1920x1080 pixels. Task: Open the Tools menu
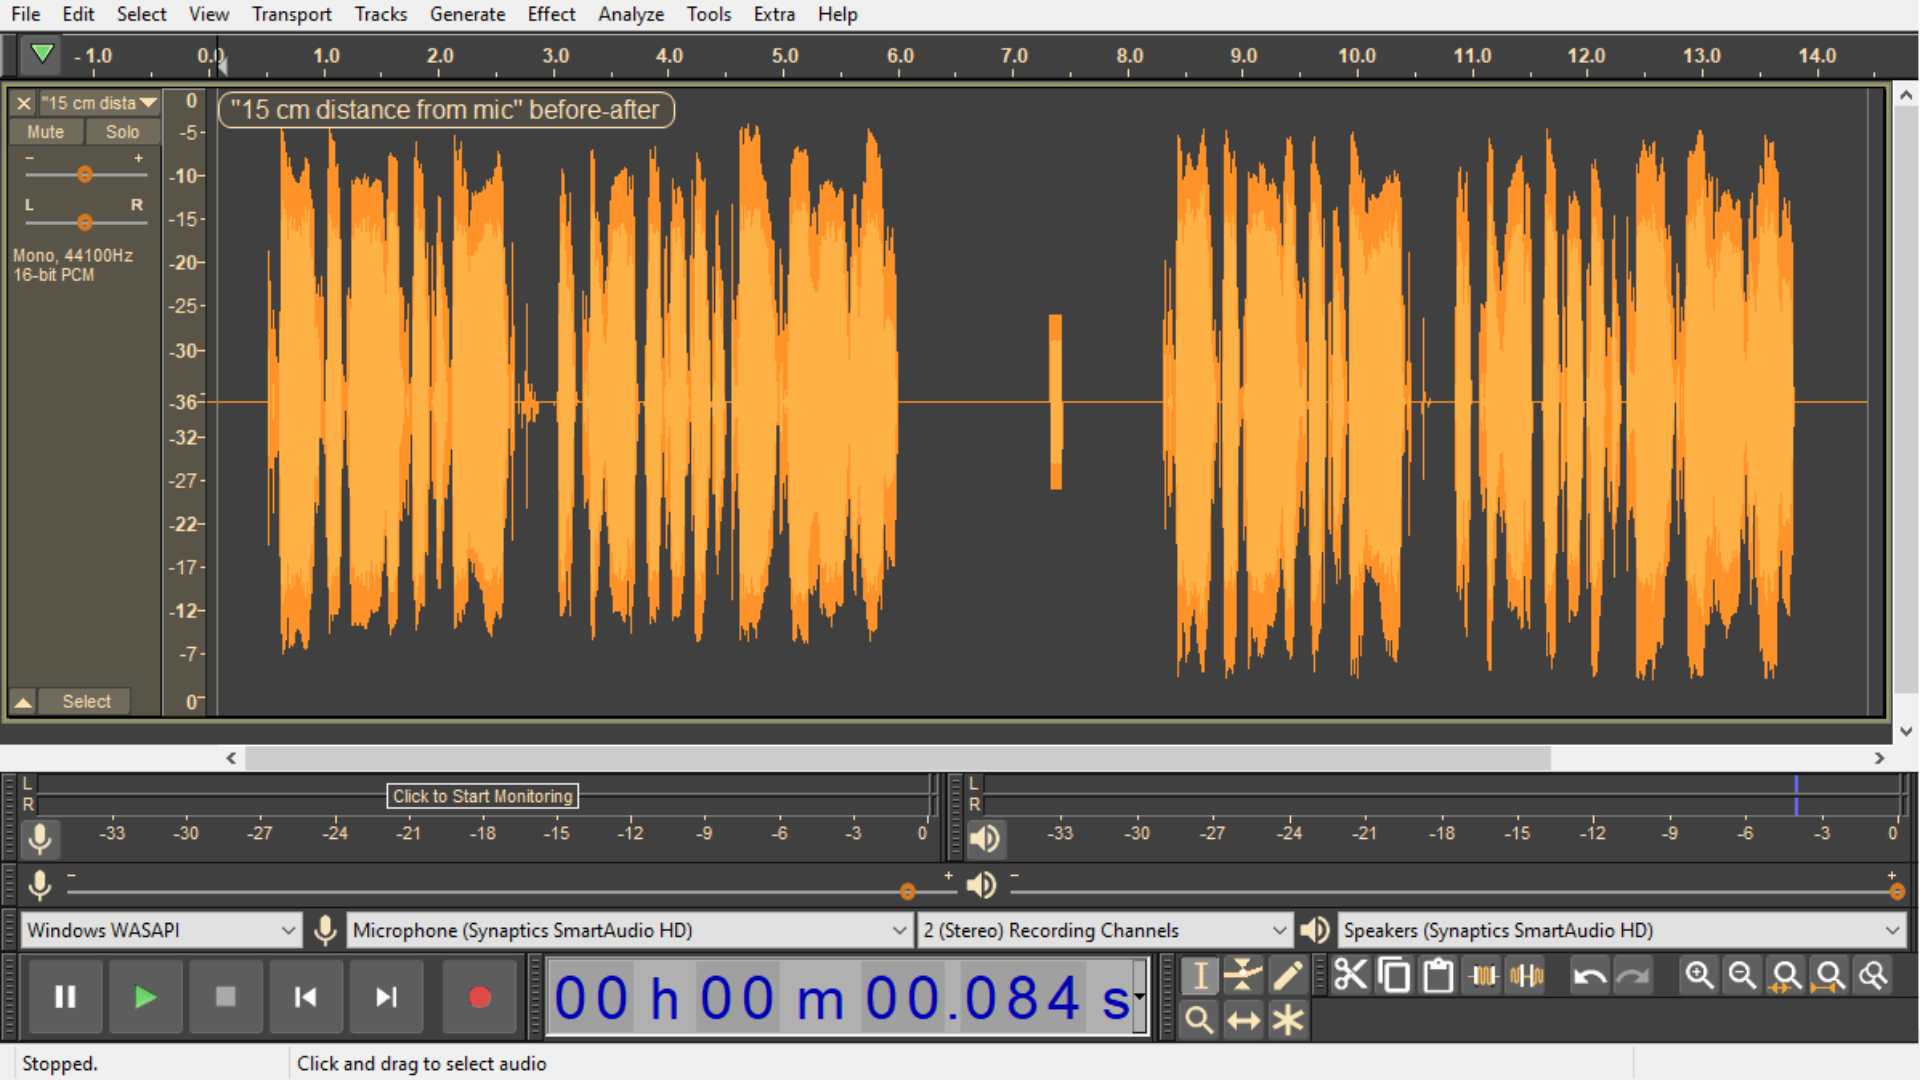tap(709, 14)
